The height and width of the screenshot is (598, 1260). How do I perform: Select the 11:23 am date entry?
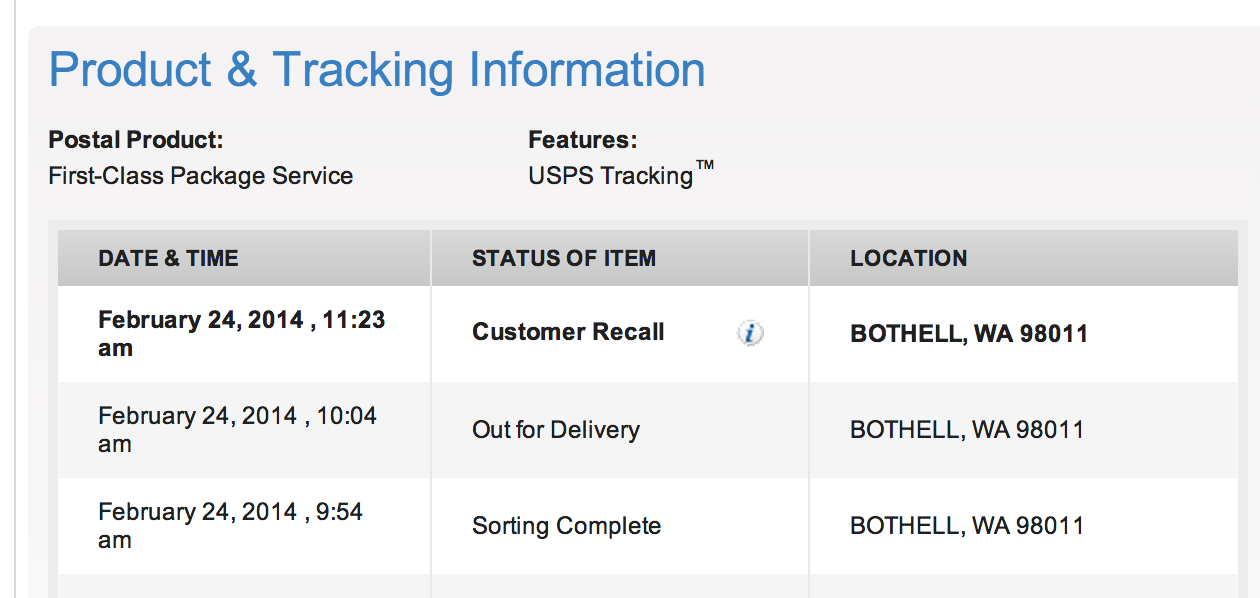pos(241,334)
